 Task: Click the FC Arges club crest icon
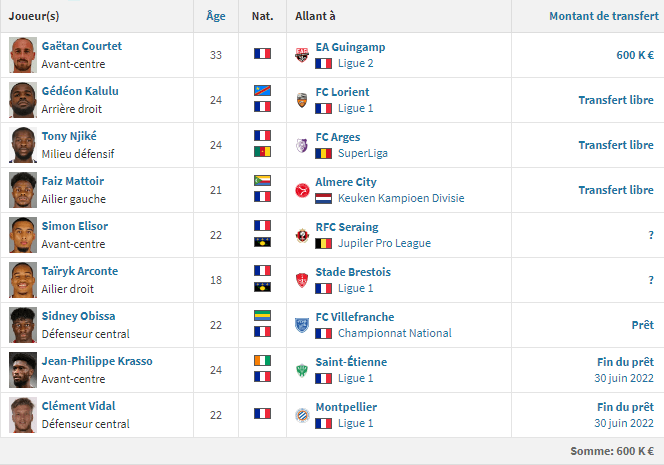(301, 145)
